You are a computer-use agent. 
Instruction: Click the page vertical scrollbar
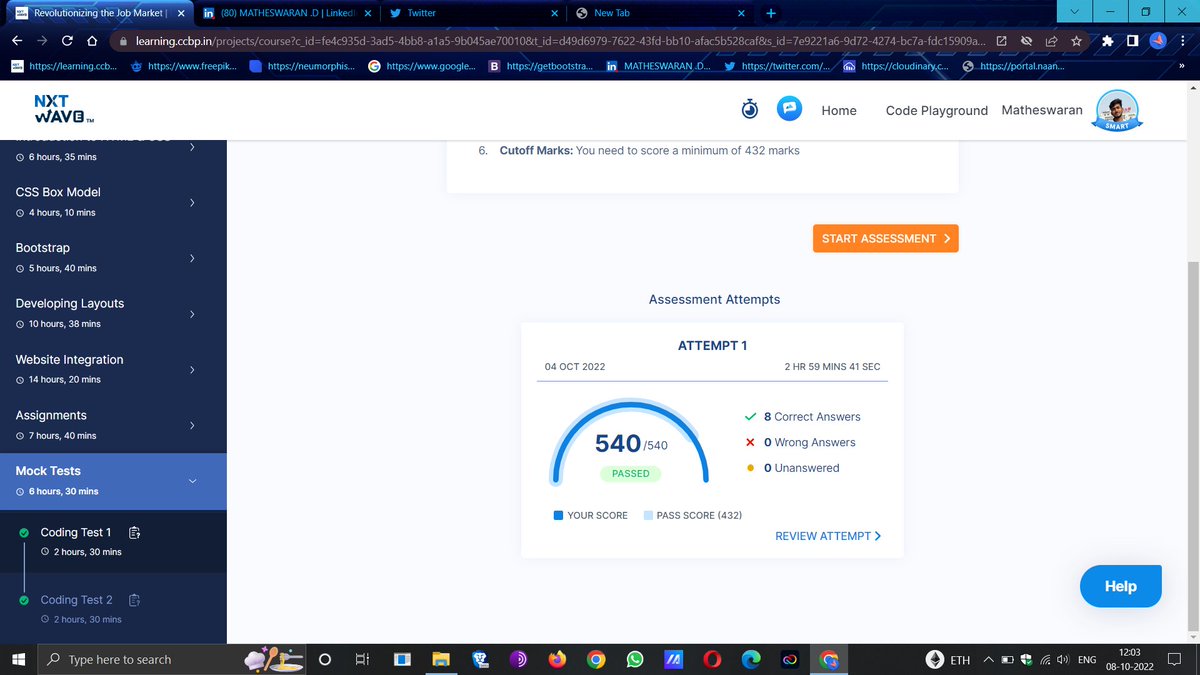1191,447
